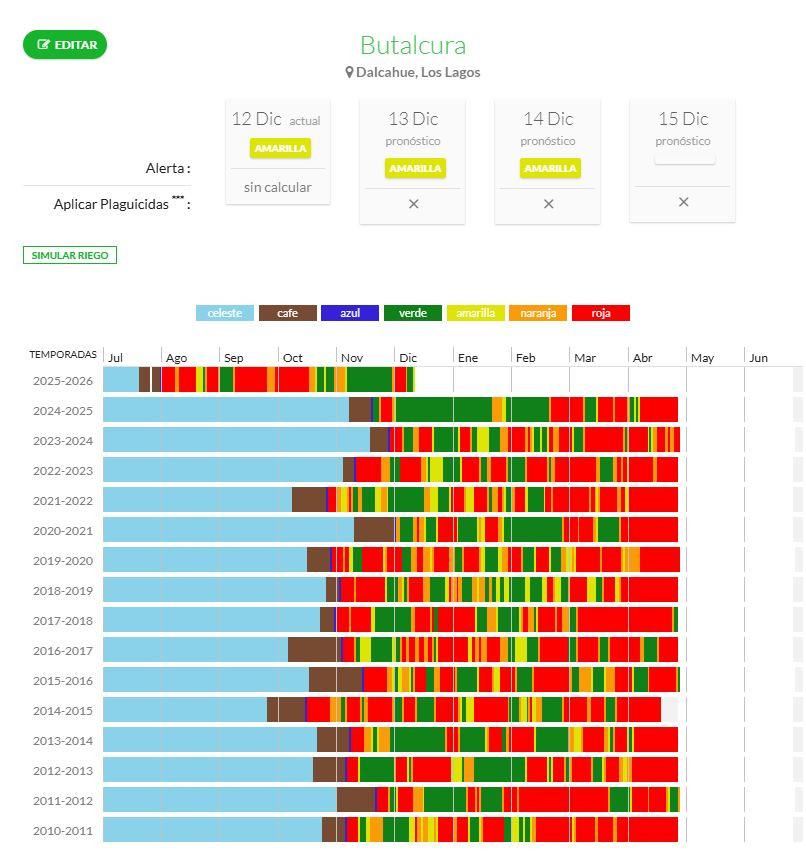
Task: Click the green EDITAR button
Action: [x=65, y=45]
